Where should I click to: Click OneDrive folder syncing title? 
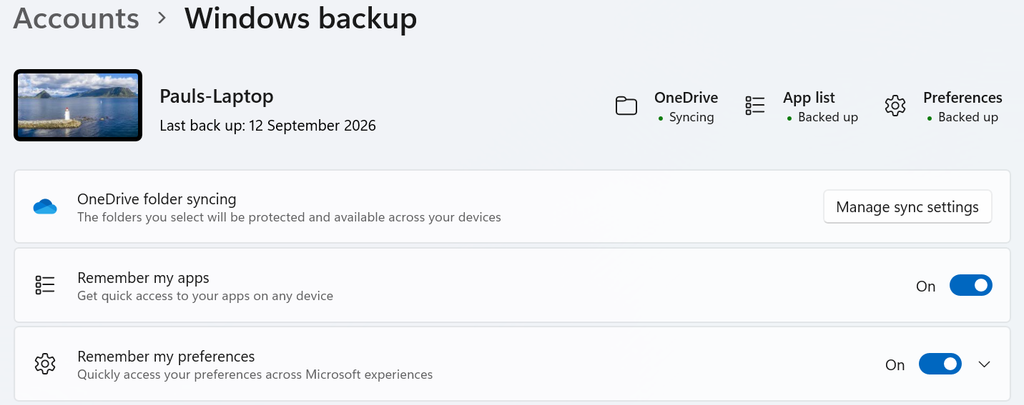click(157, 199)
